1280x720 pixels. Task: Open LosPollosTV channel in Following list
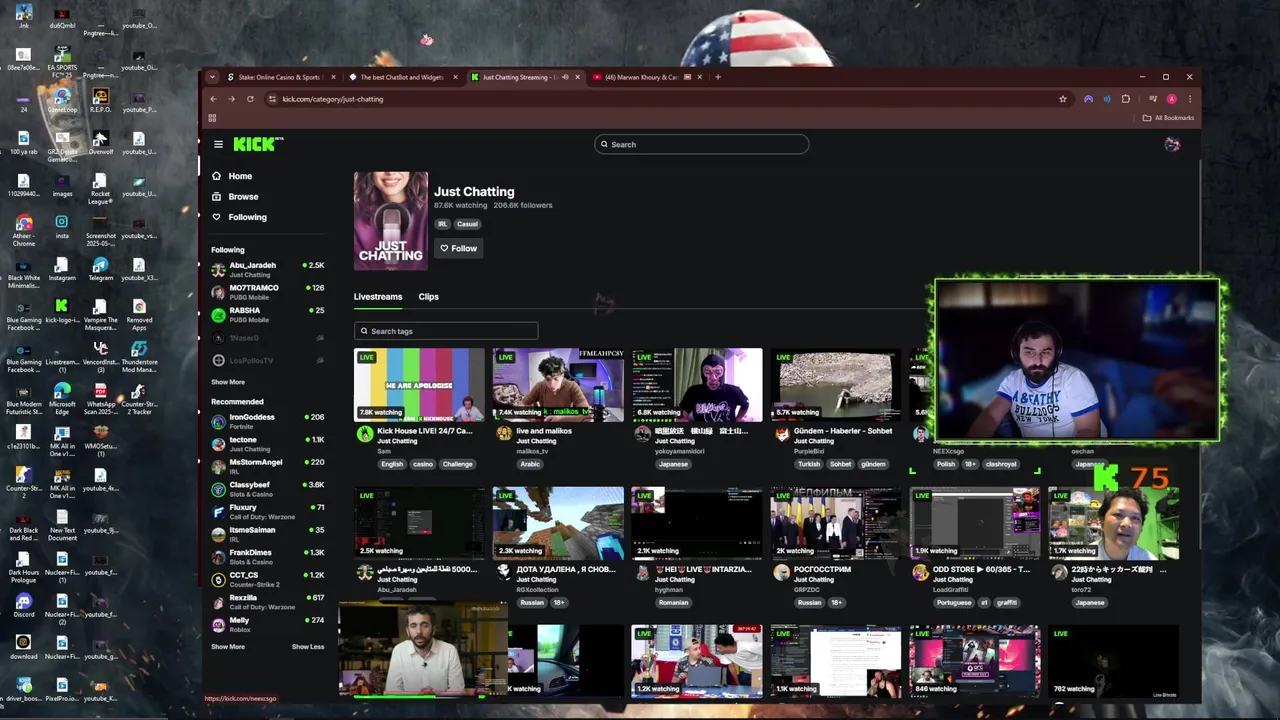(268, 360)
